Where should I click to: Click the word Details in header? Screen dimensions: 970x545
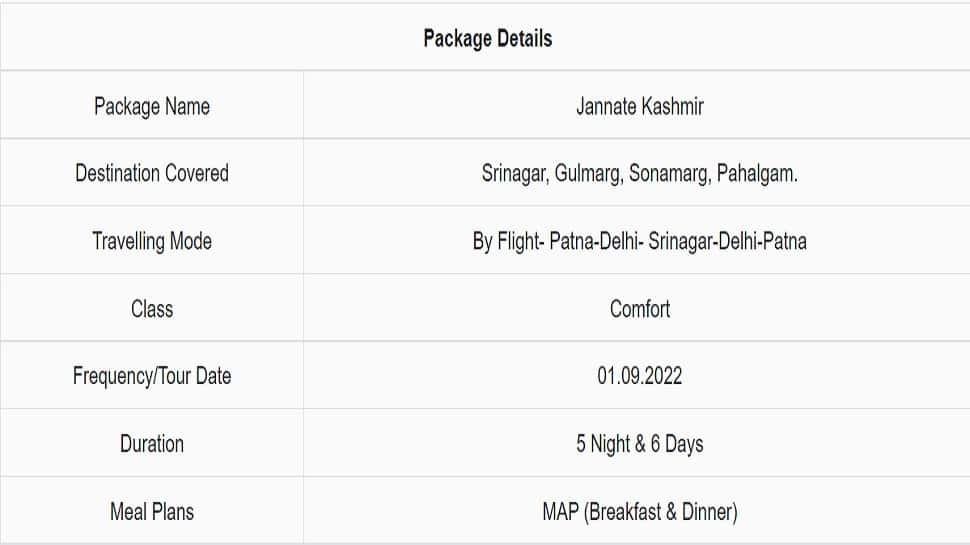click(525, 38)
